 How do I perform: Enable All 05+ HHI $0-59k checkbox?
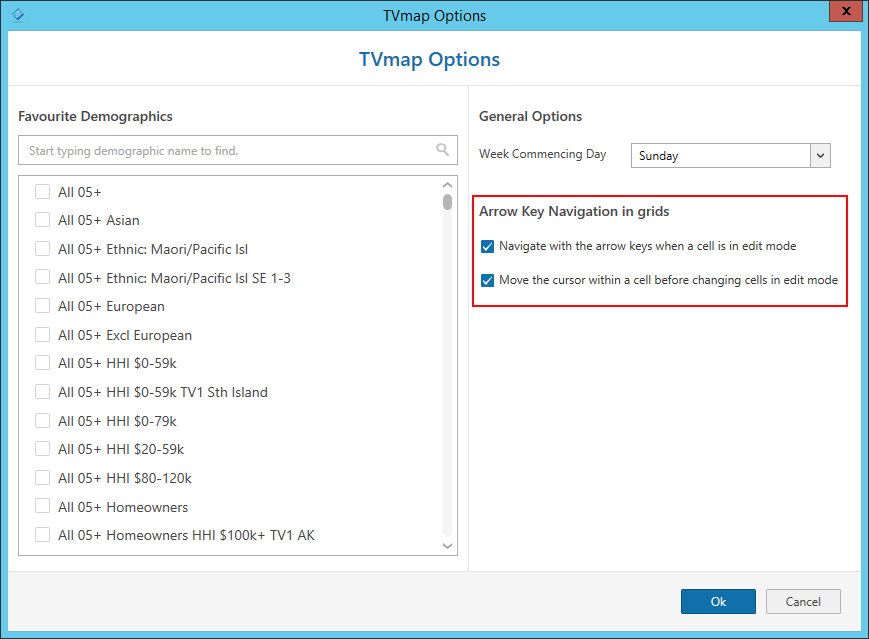(43, 363)
